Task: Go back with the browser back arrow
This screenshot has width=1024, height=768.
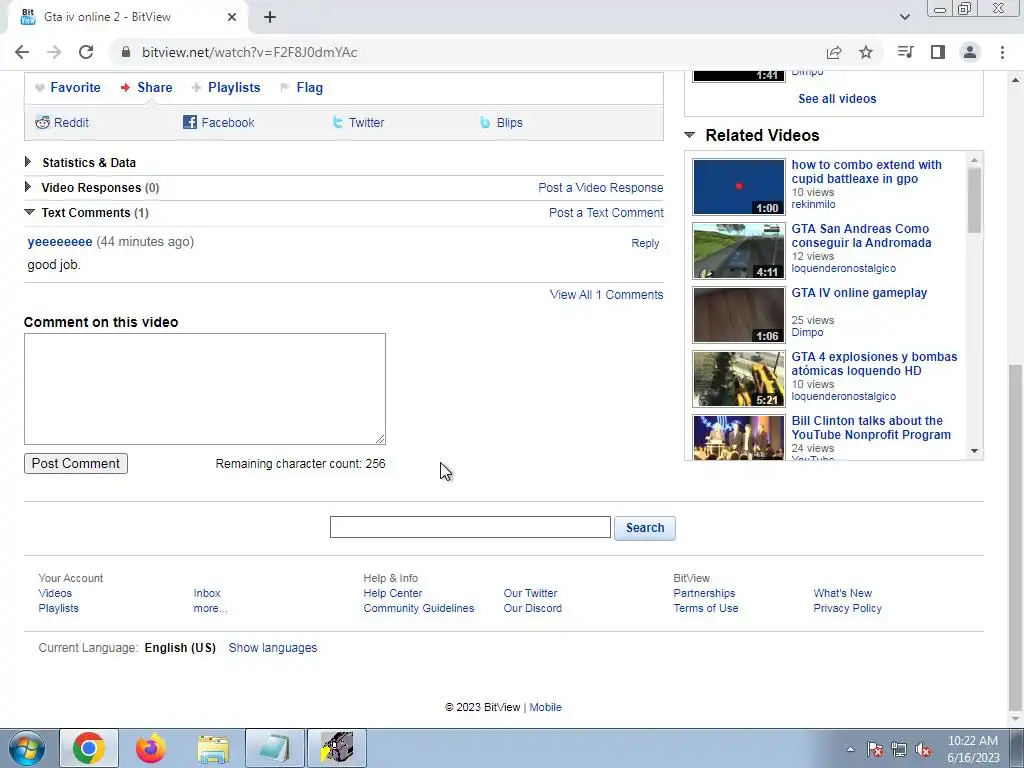Action: (x=22, y=52)
